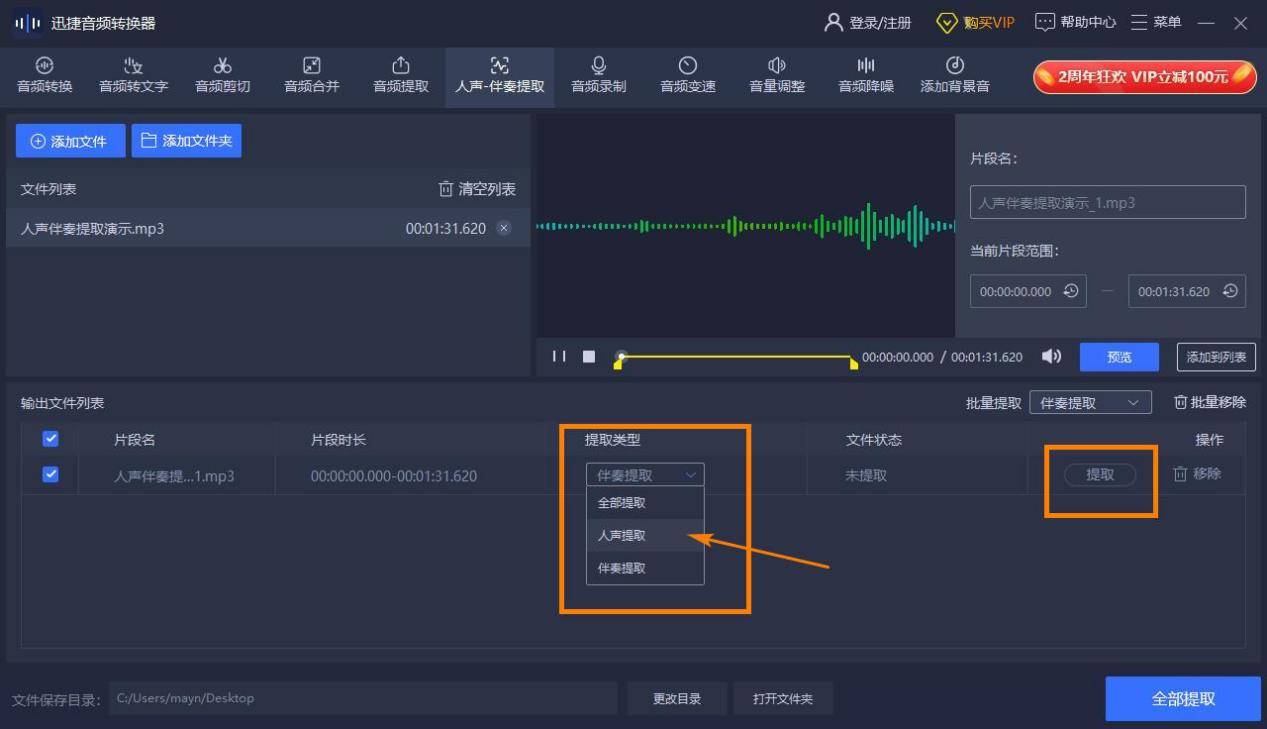This screenshot has height=729, width=1267.
Task: Click the playback position slider handle
Action: click(621, 356)
